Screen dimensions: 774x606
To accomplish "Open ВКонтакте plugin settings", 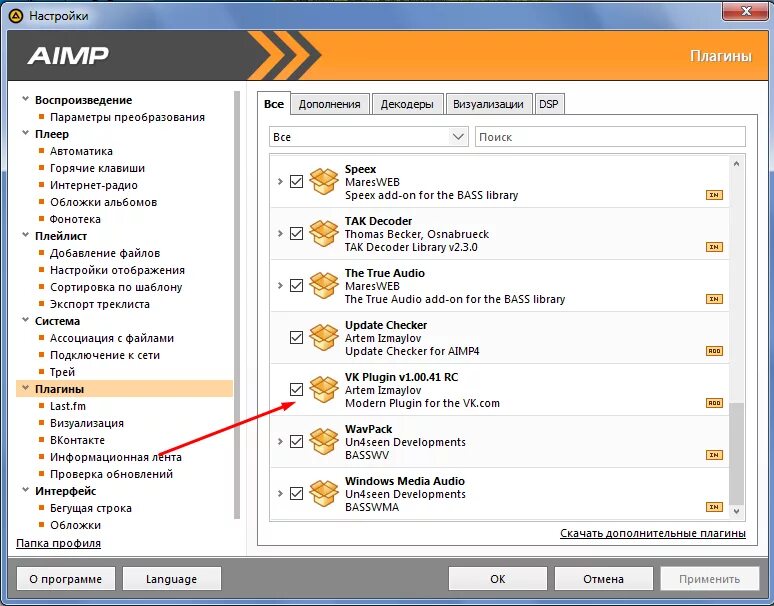I will (x=77, y=440).
